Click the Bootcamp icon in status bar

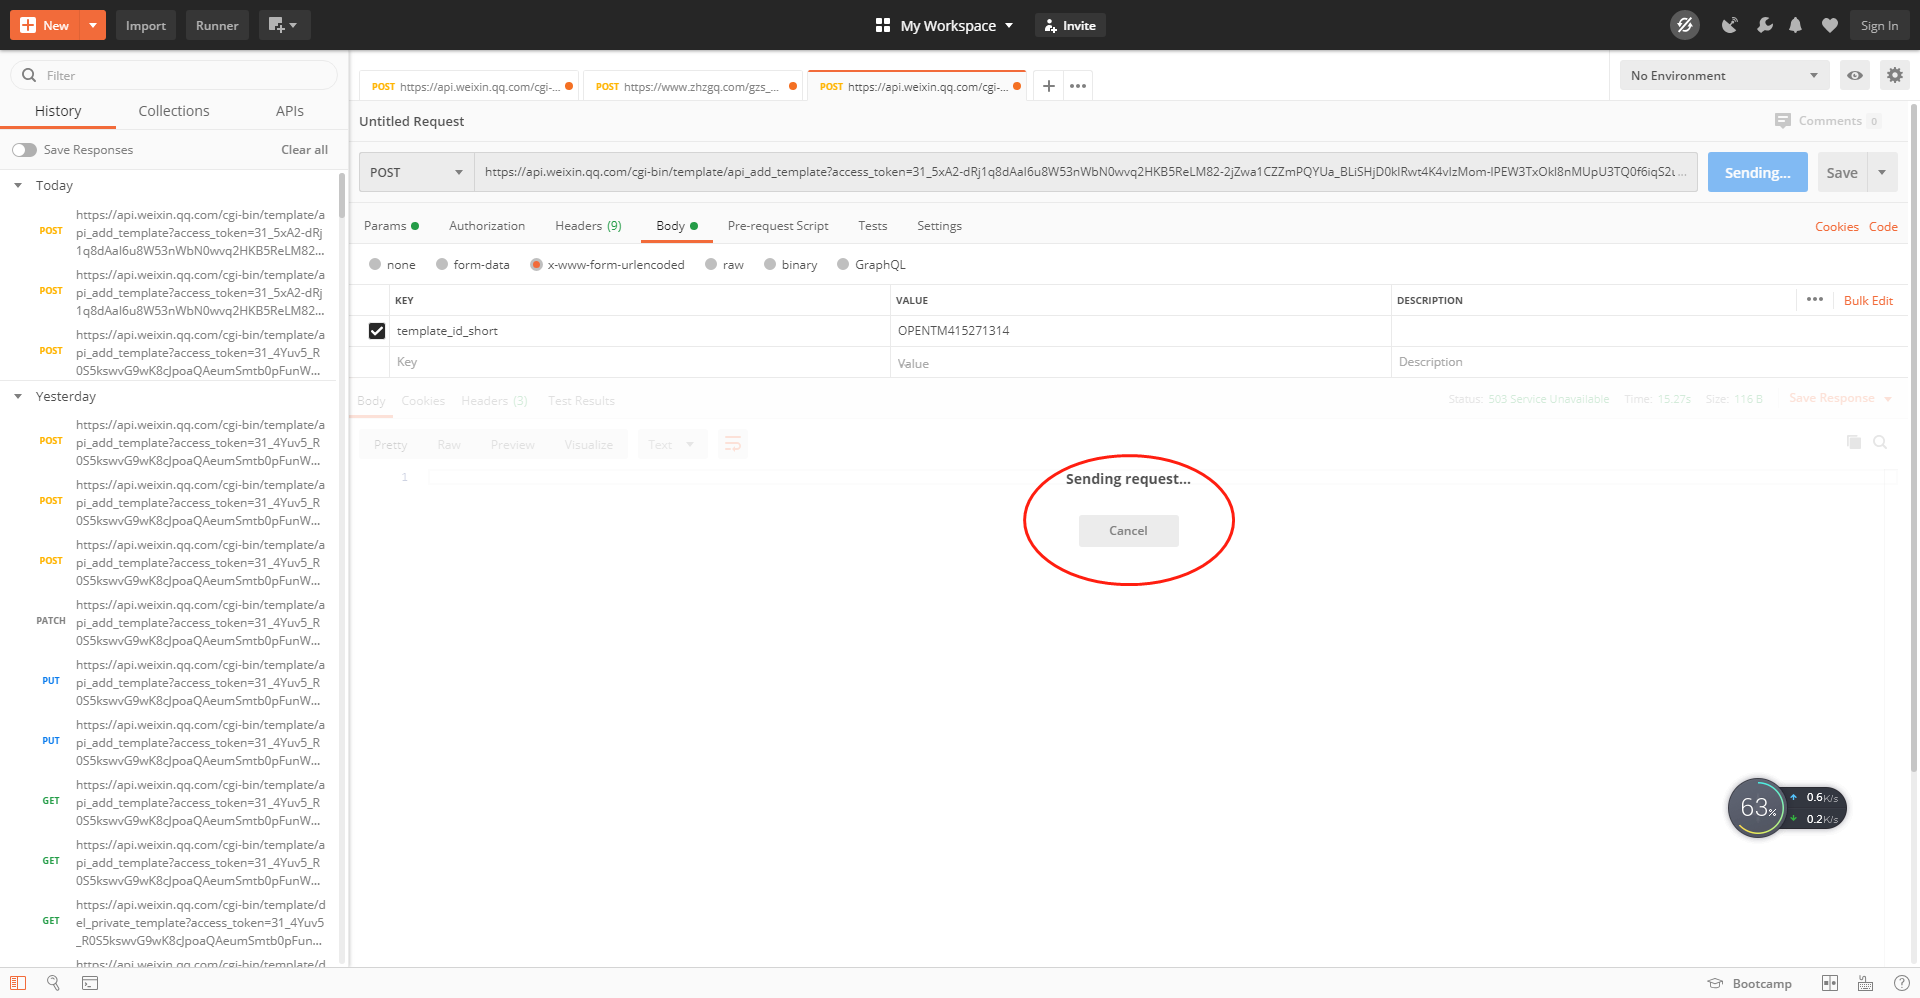(x=1715, y=983)
